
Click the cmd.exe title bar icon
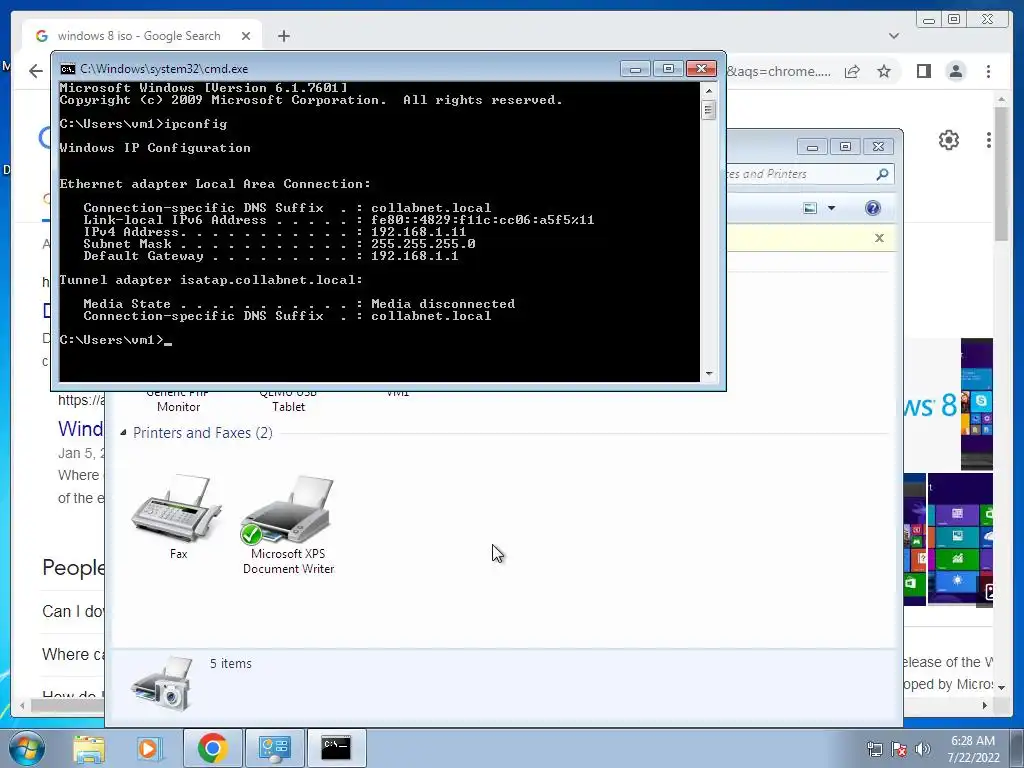click(x=67, y=69)
